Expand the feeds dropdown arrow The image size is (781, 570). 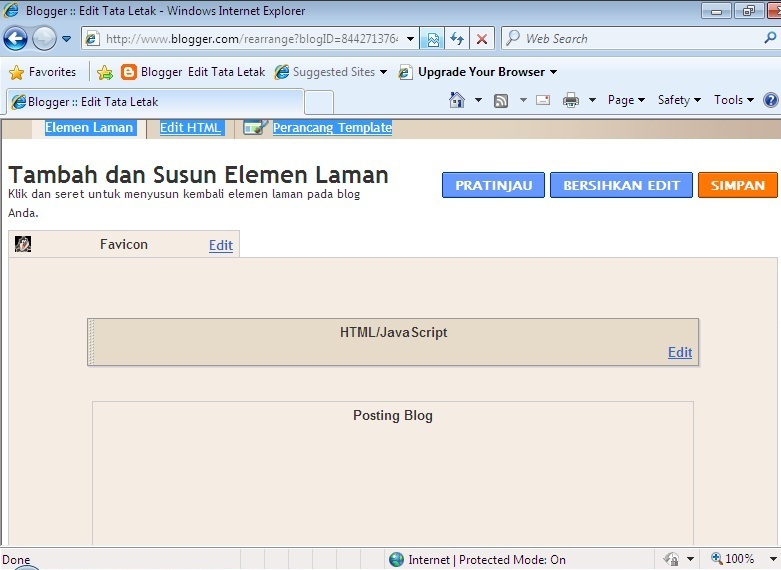point(523,100)
